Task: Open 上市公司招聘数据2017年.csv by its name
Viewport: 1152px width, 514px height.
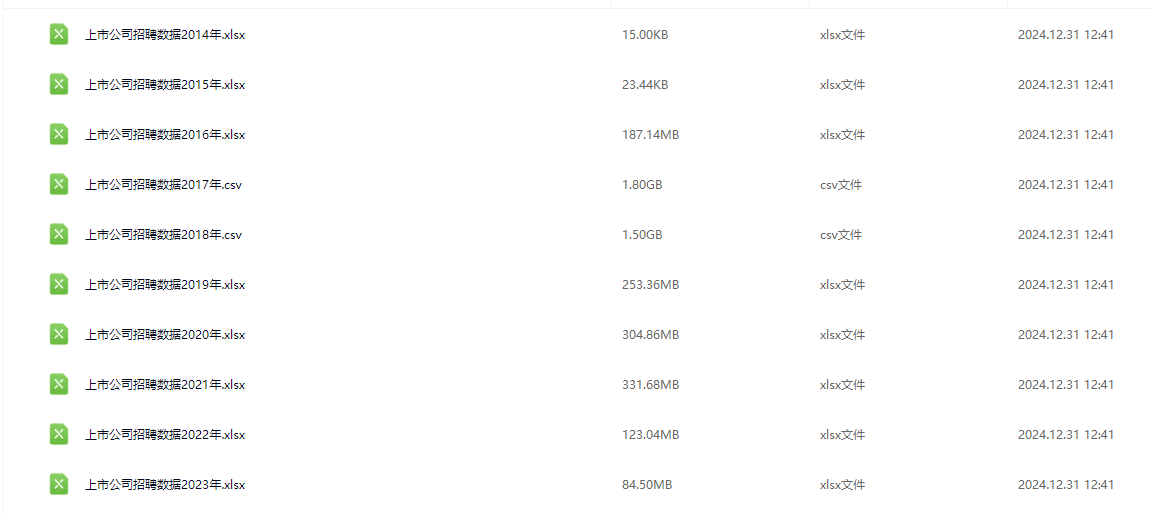Action: (163, 185)
